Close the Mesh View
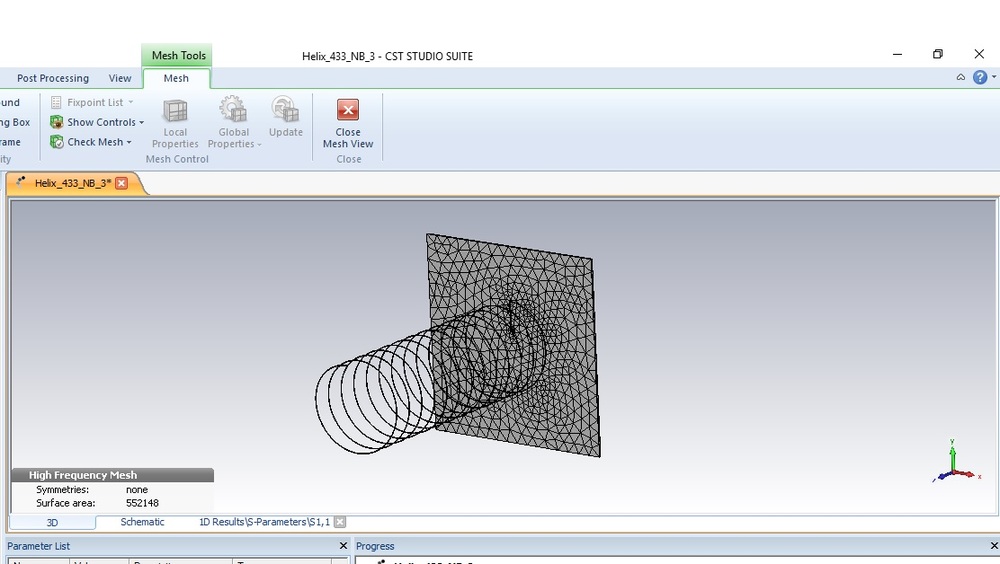The height and width of the screenshot is (564, 1000). pyautogui.click(x=348, y=124)
